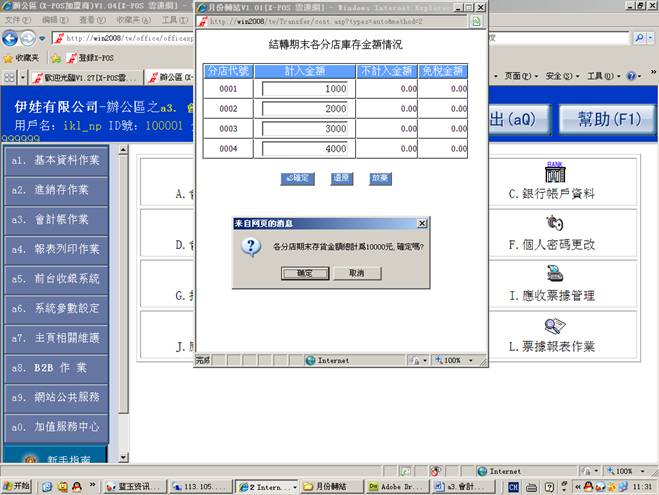Close the message dialog with X
Image resolution: width=659 pixels, height=495 pixels.
click(x=421, y=224)
